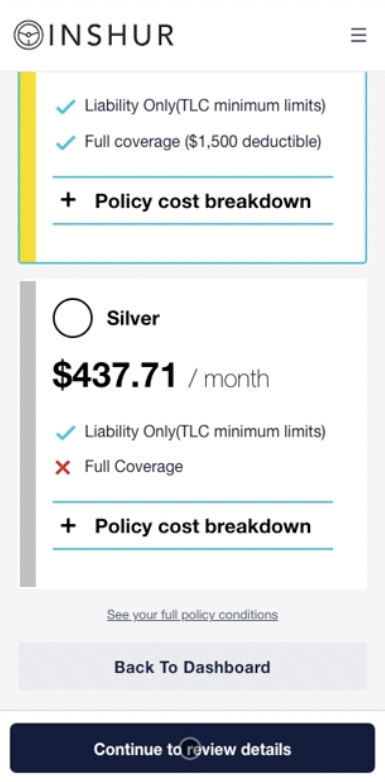
Task: Click checkmark beside top Liability Only item
Action: tap(65, 106)
